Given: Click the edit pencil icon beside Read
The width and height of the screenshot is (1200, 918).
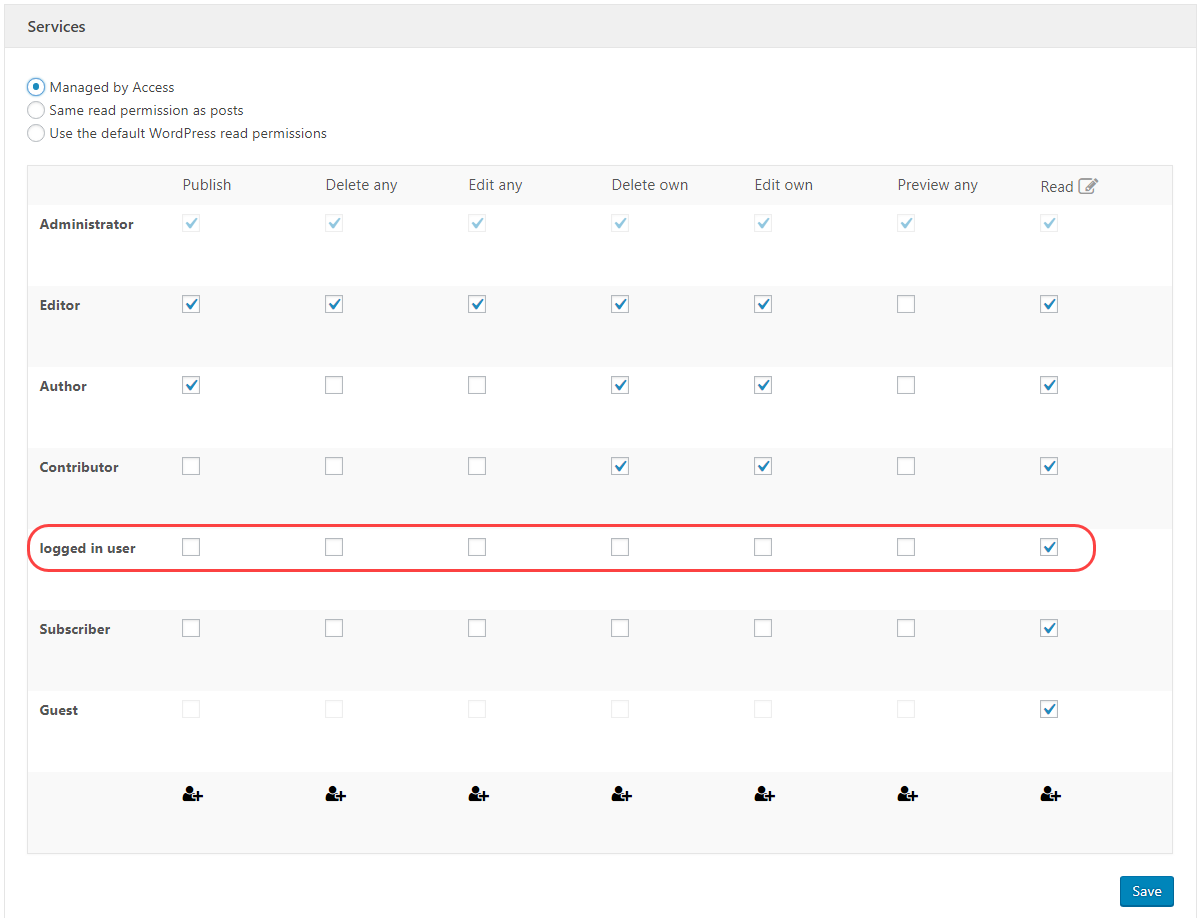Looking at the screenshot, I should tap(1088, 185).
